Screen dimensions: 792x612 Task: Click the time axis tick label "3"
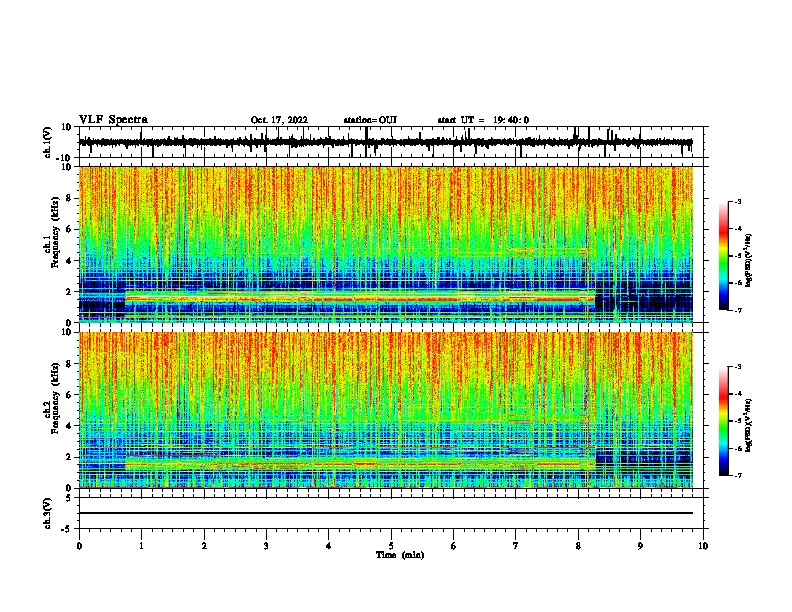point(266,546)
